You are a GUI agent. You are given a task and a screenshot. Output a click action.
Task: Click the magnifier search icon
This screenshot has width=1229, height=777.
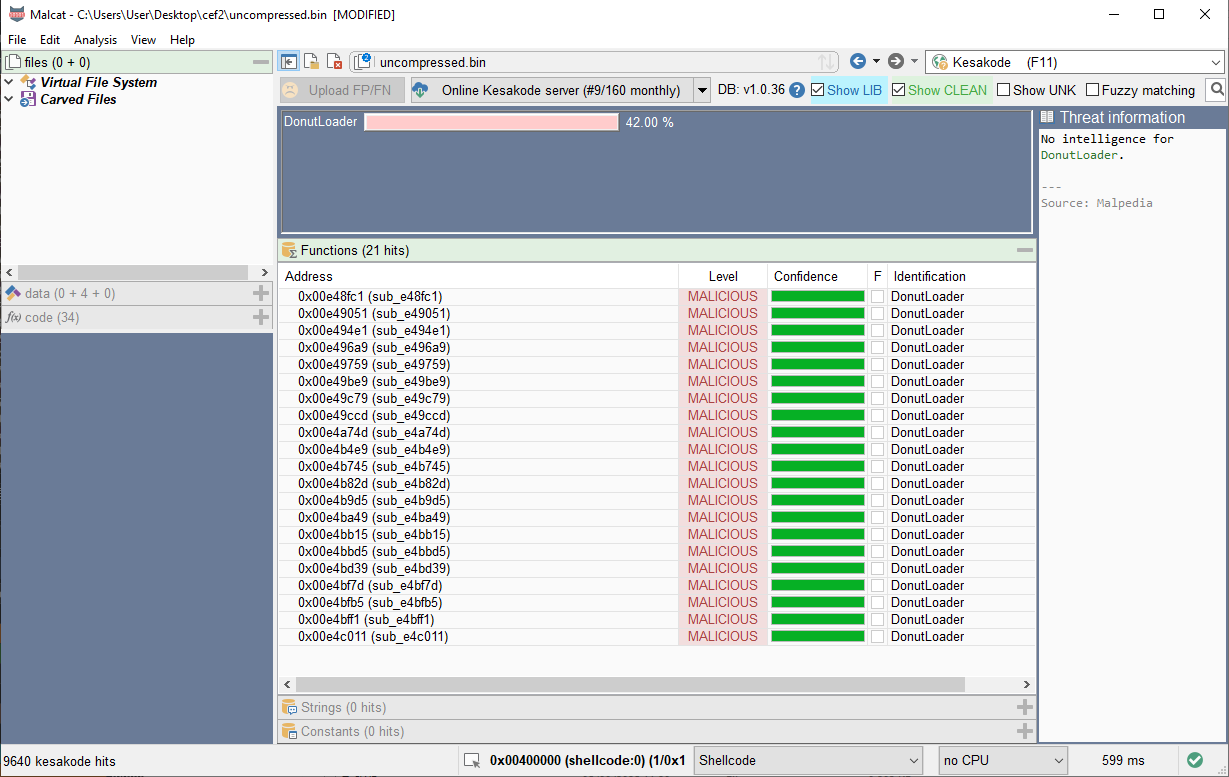pyautogui.click(x=1216, y=90)
